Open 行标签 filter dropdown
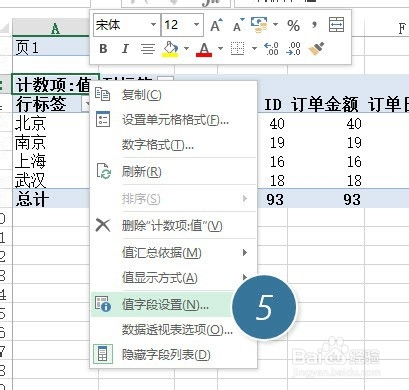Viewport: 409px width, 390px height. pyautogui.click(x=86, y=104)
